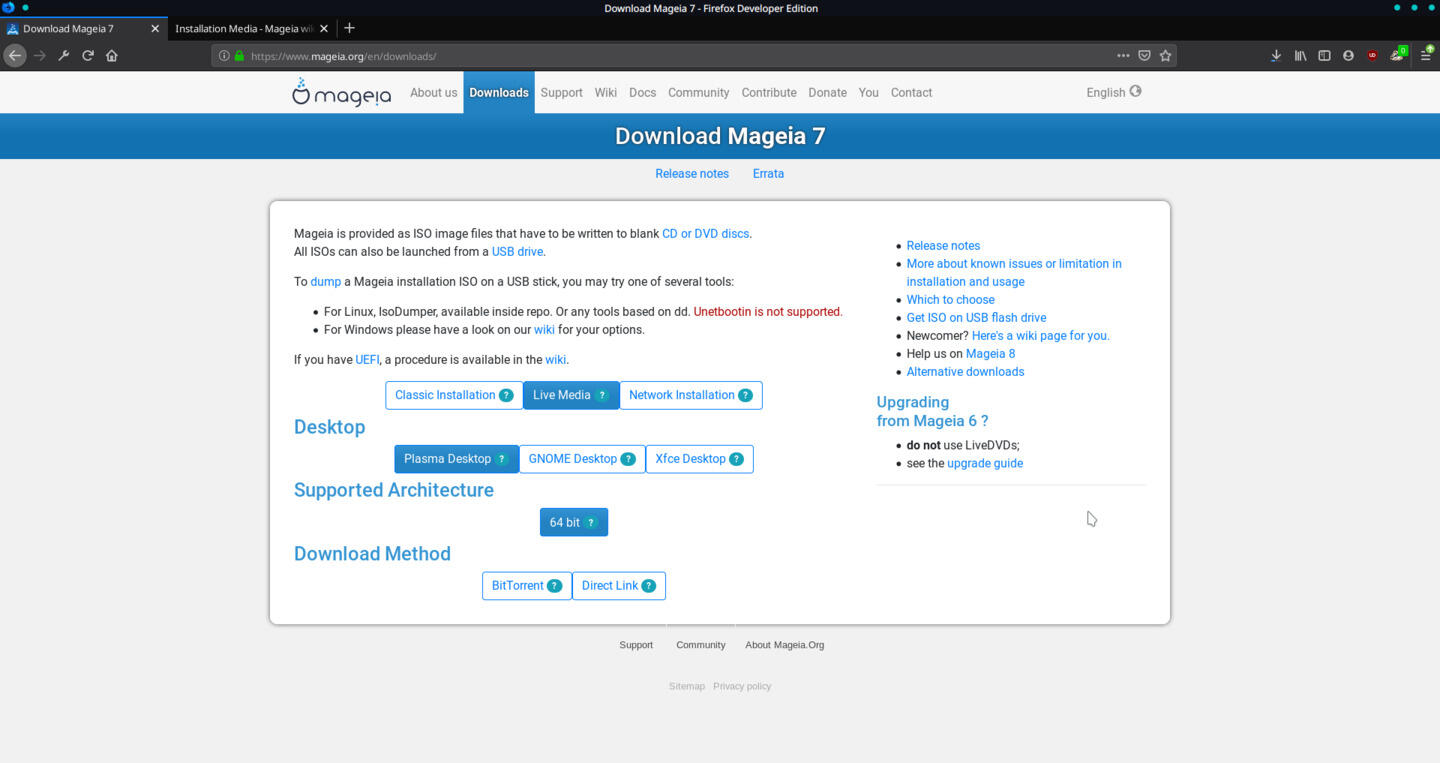Reload the current page
The height and width of the screenshot is (763, 1440).
pyautogui.click(x=88, y=56)
